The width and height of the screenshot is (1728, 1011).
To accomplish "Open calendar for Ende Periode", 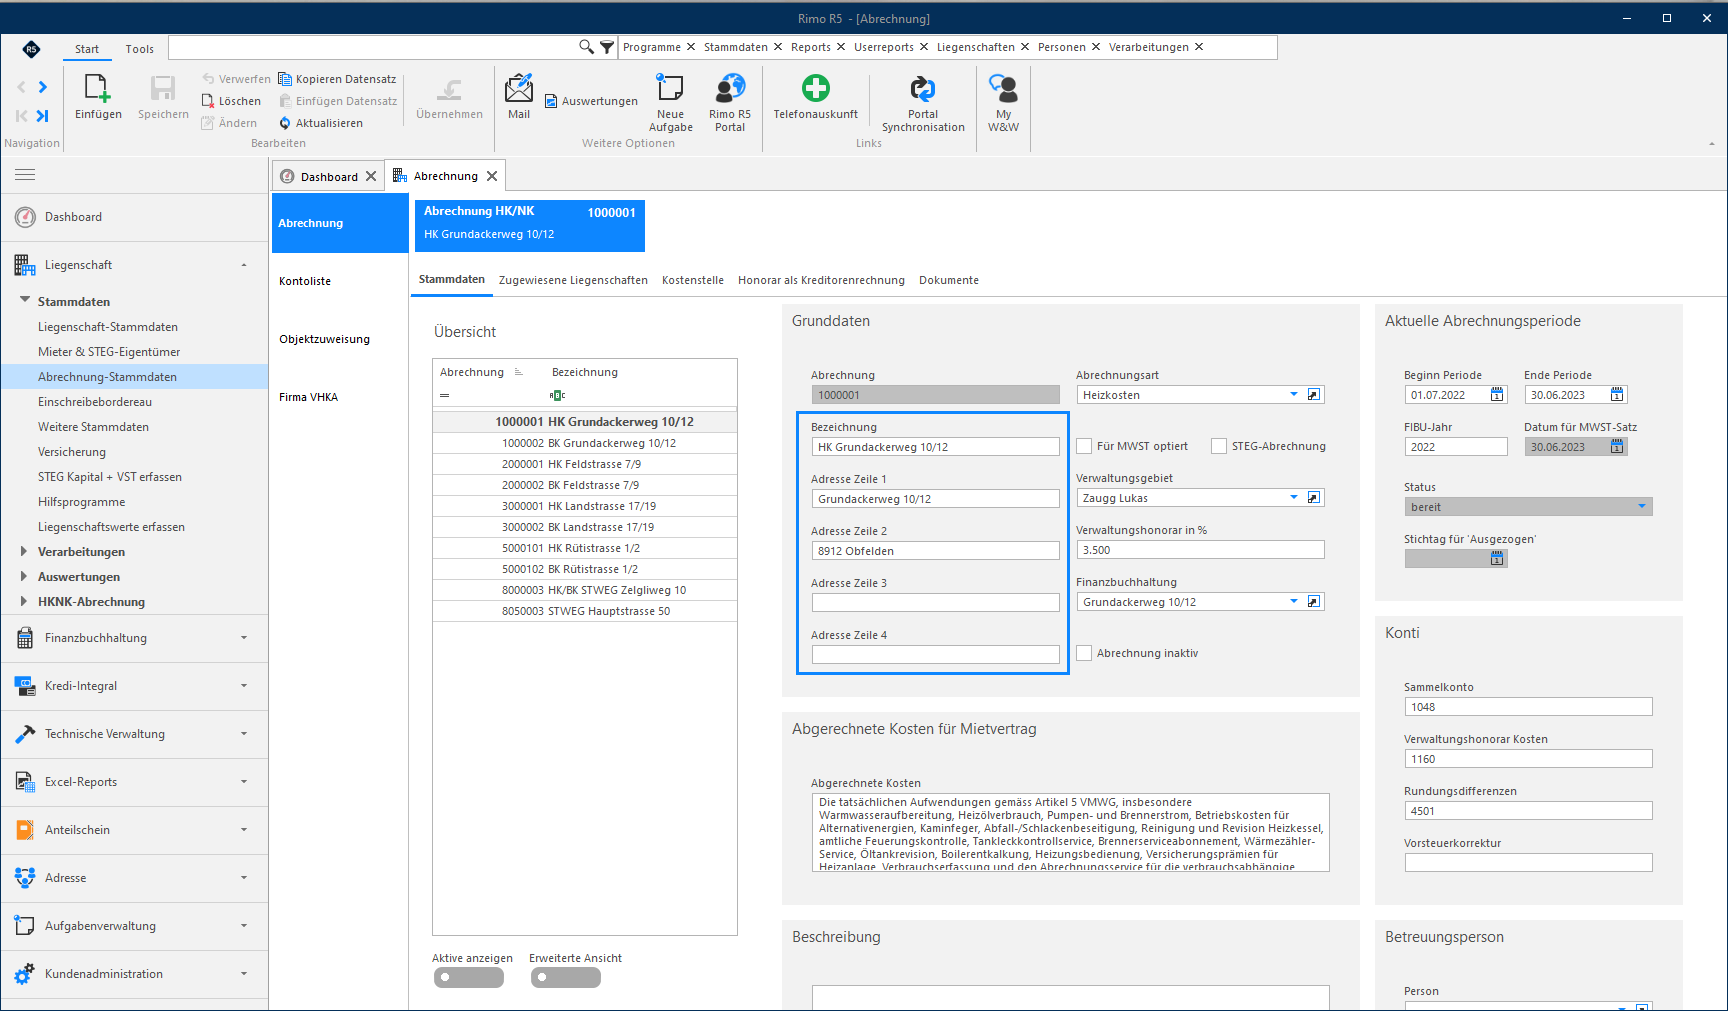I will [x=1617, y=395].
